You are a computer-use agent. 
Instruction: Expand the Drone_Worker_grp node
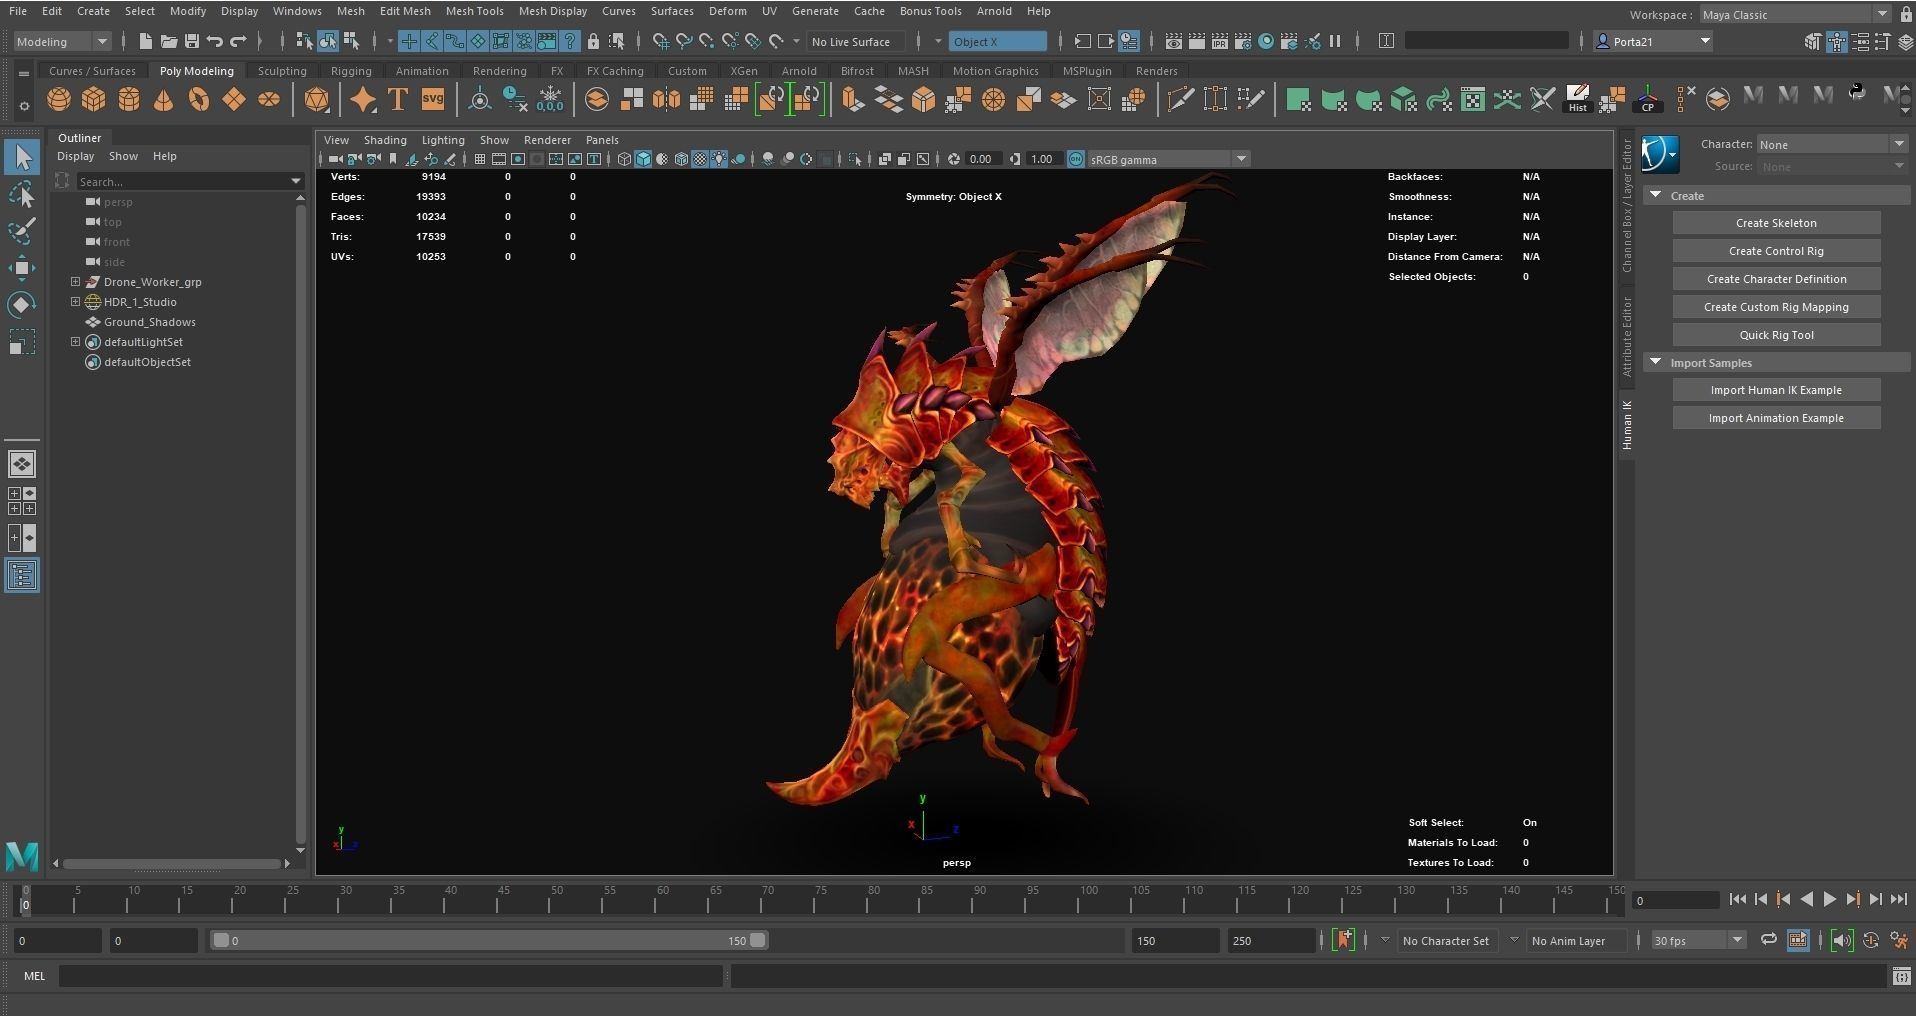[x=75, y=281]
